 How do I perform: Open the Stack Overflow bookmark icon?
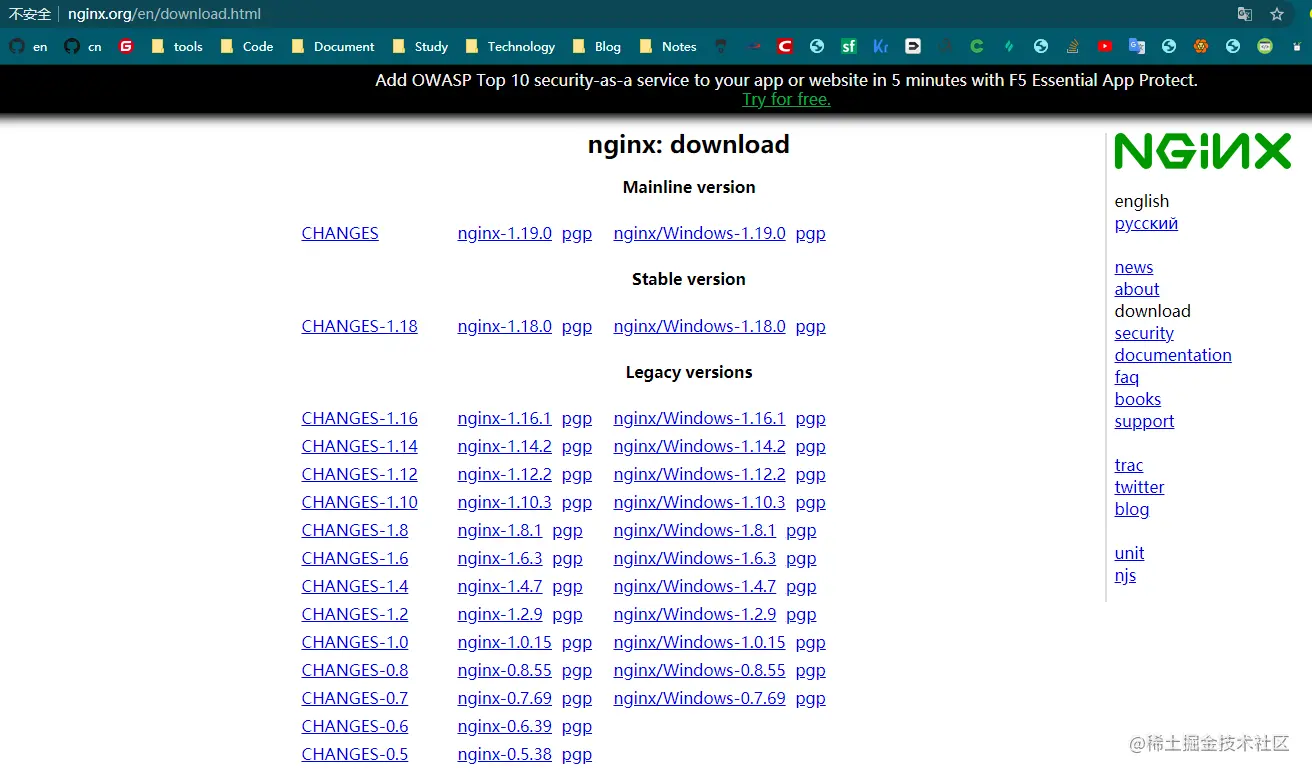(x=1073, y=46)
